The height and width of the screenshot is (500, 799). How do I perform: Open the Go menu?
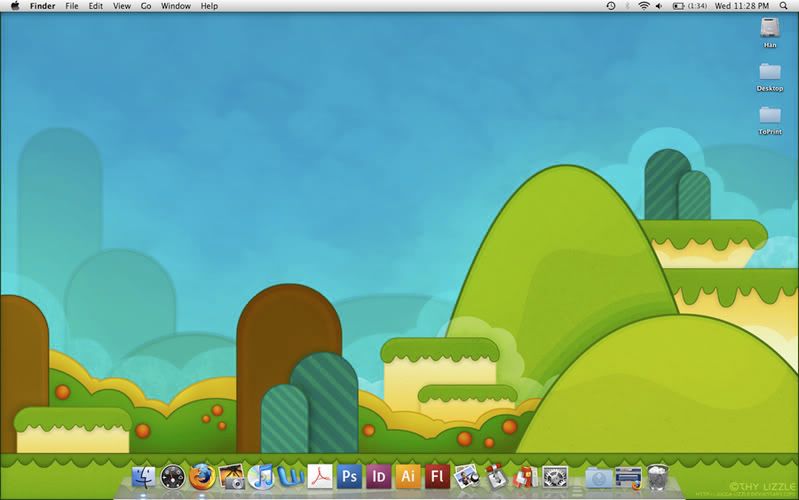pyautogui.click(x=146, y=6)
